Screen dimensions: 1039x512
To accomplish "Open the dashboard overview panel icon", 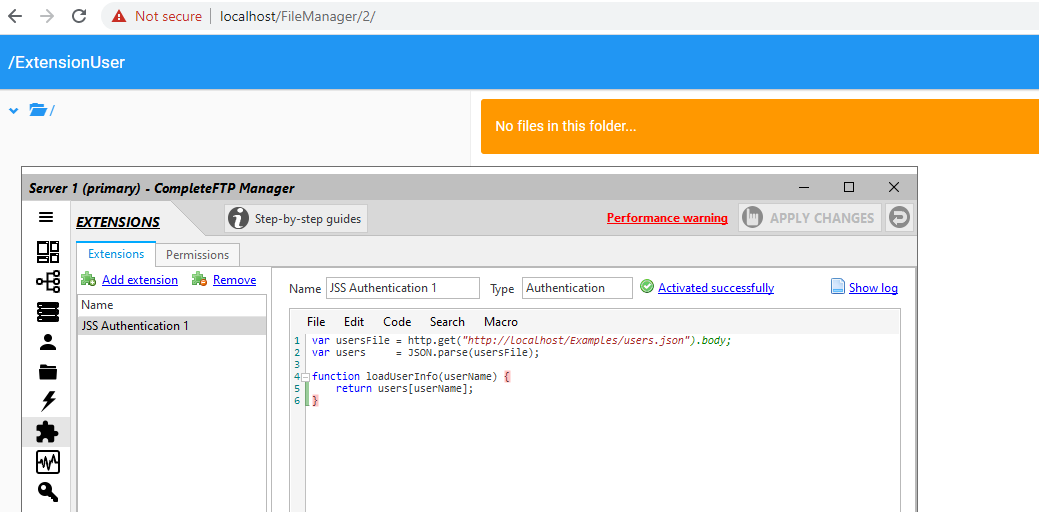I will [x=48, y=252].
